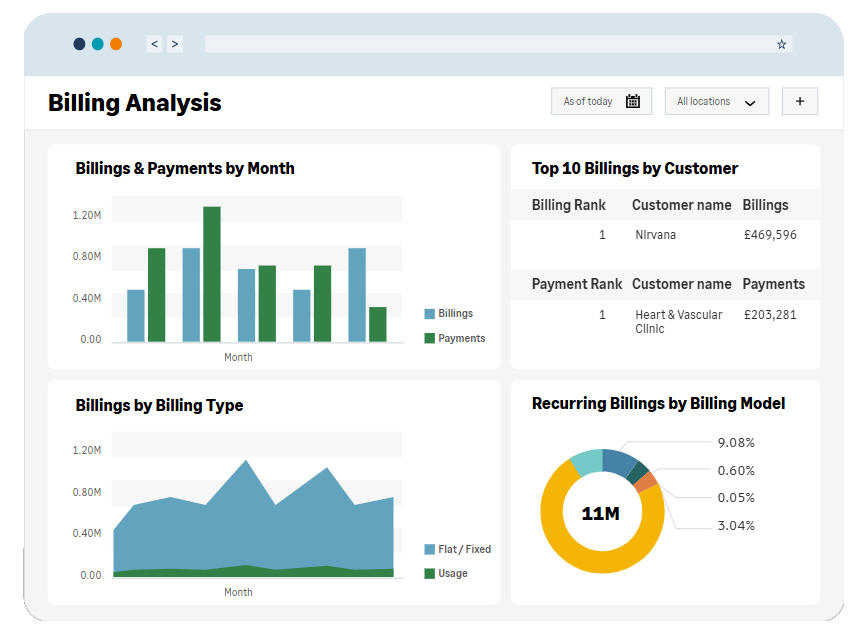Viewport: 866px width, 635px height.
Task: Click the 11M total in the donut center
Action: coord(602,511)
